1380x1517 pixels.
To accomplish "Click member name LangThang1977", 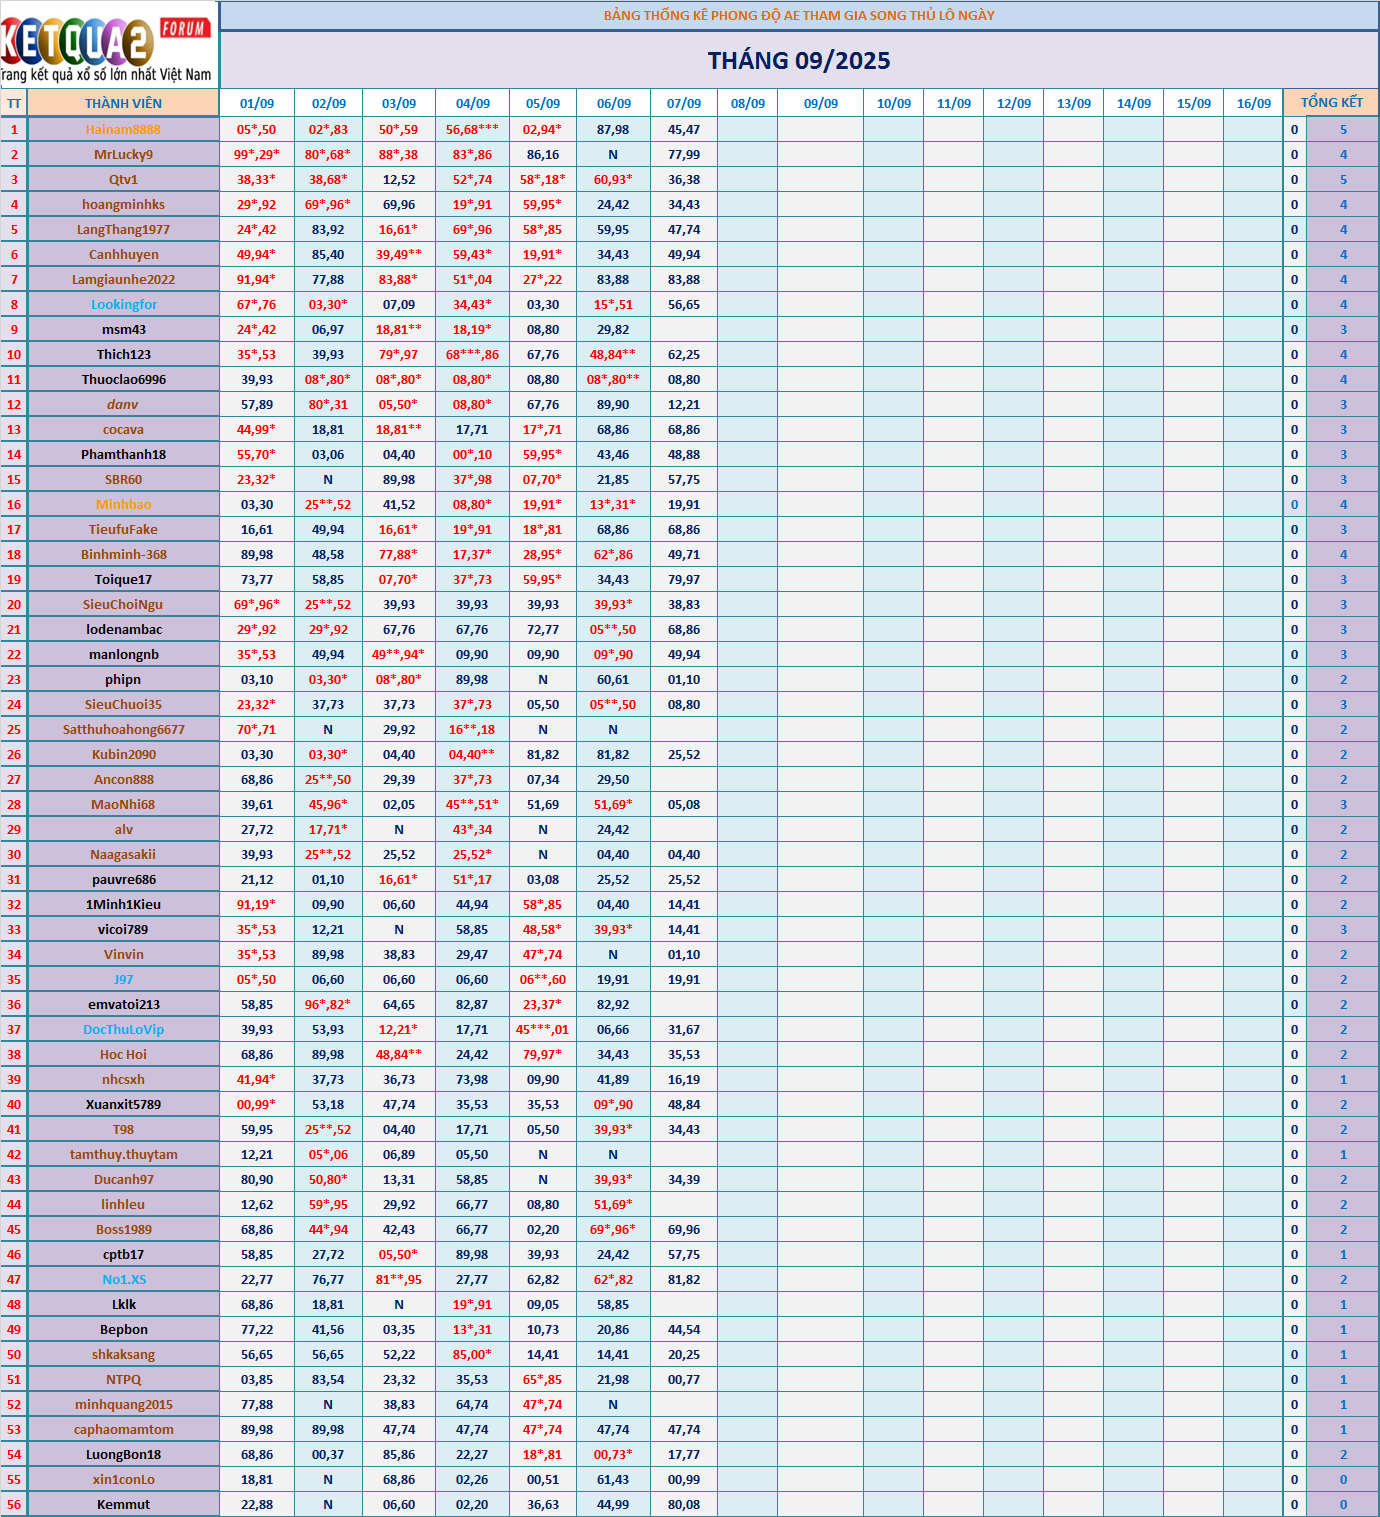I will click(x=123, y=229).
